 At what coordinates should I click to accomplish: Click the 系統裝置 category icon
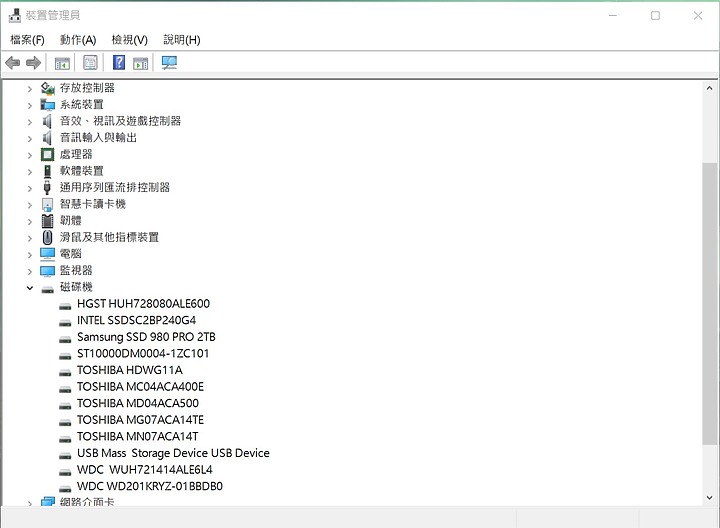[47, 105]
